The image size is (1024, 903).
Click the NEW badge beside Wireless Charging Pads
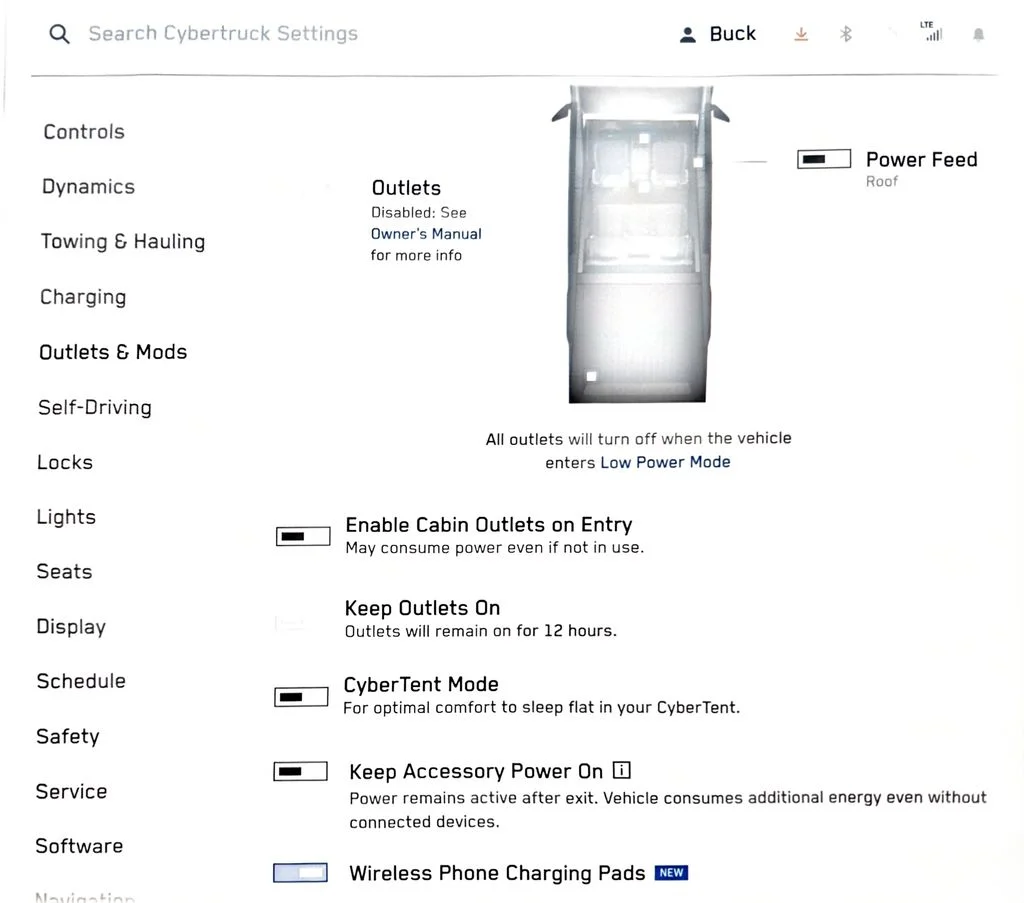pos(671,872)
